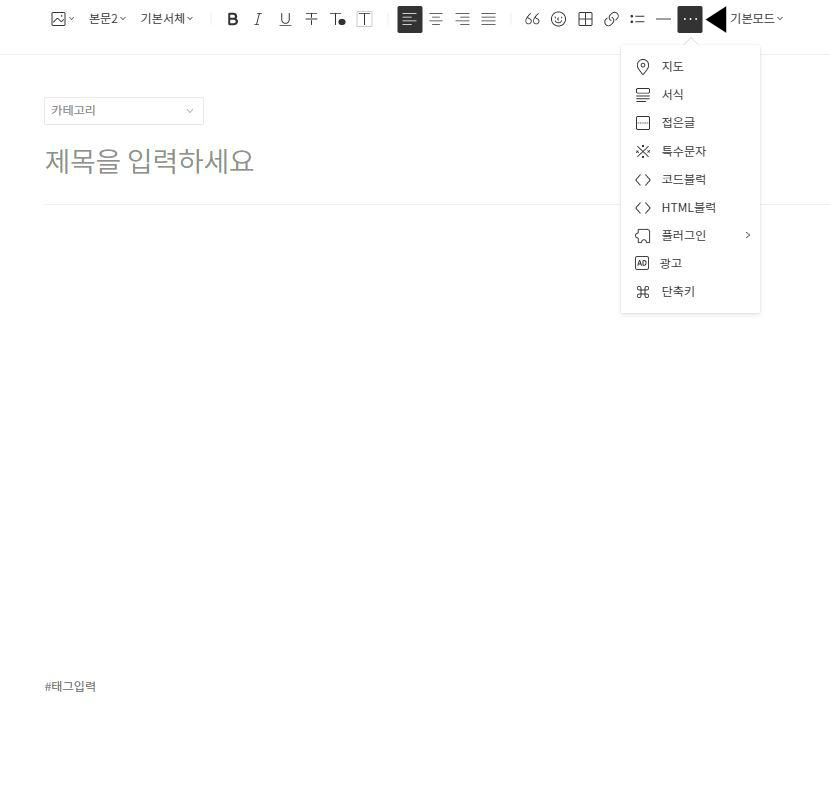This screenshot has width=830, height=793.
Task: Open the hyperlink tool
Action: click(x=611, y=19)
